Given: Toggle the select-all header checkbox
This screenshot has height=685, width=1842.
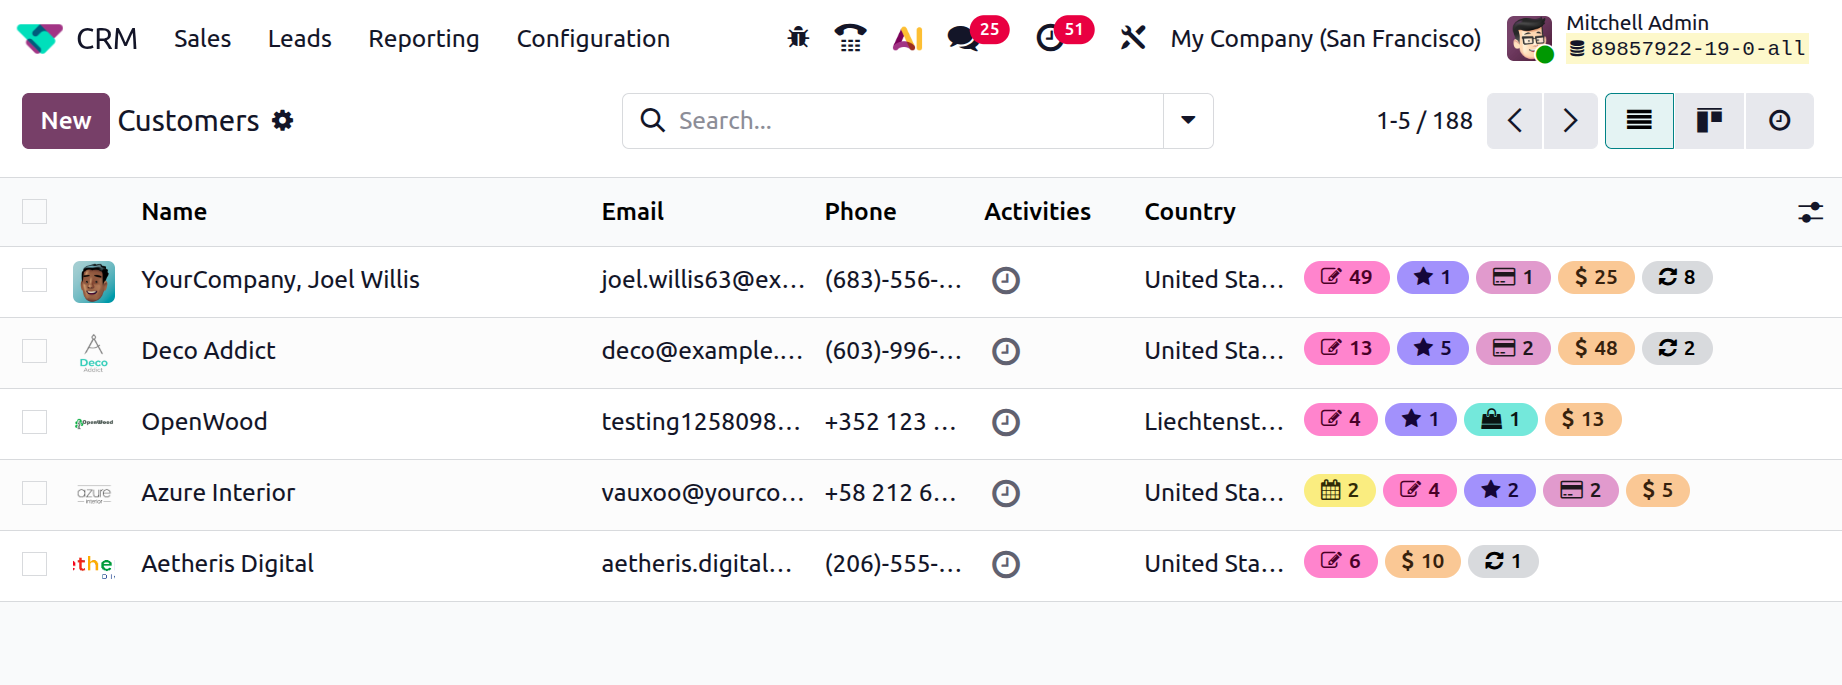Looking at the screenshot, I should 35,212.
